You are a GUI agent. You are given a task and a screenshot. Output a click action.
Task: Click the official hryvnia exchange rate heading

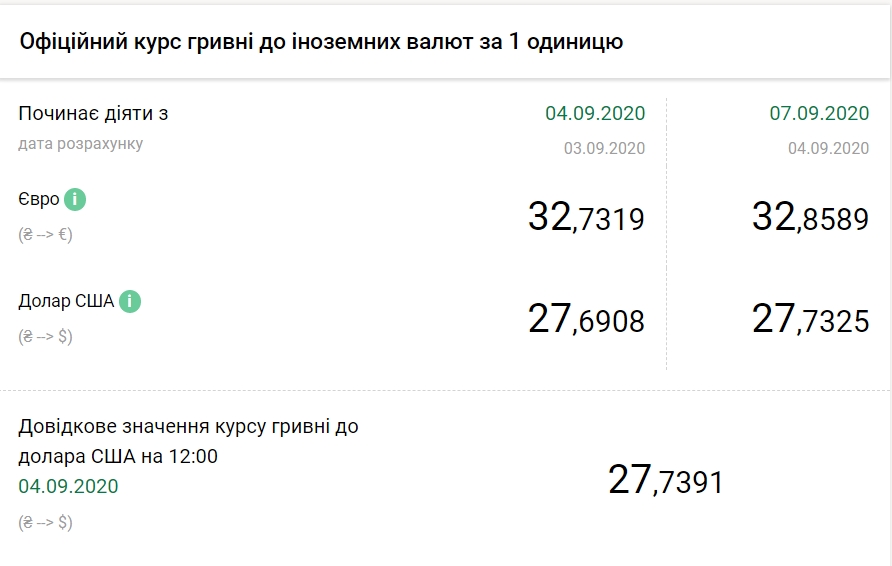(321, 41)
